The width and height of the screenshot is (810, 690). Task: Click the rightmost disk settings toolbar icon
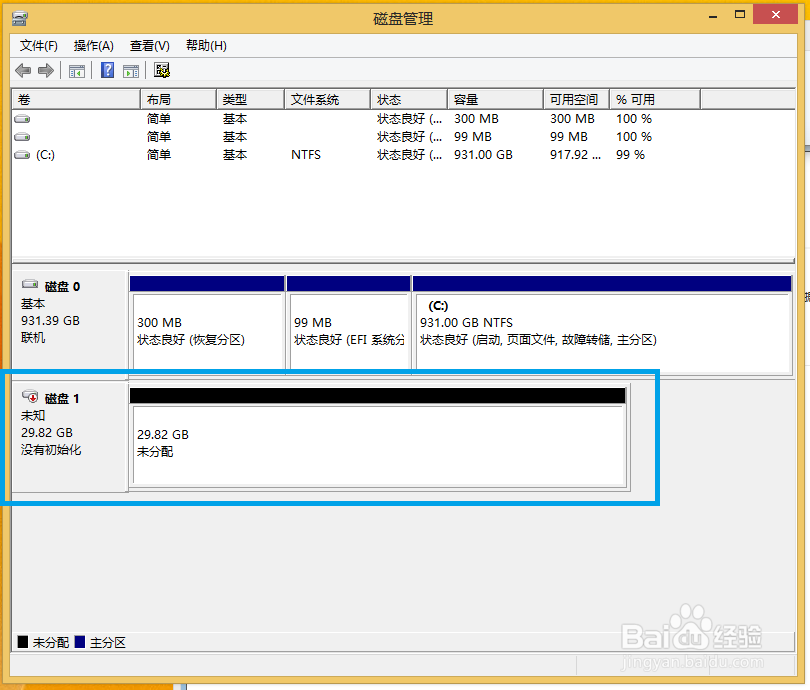(x=161, y=70)
